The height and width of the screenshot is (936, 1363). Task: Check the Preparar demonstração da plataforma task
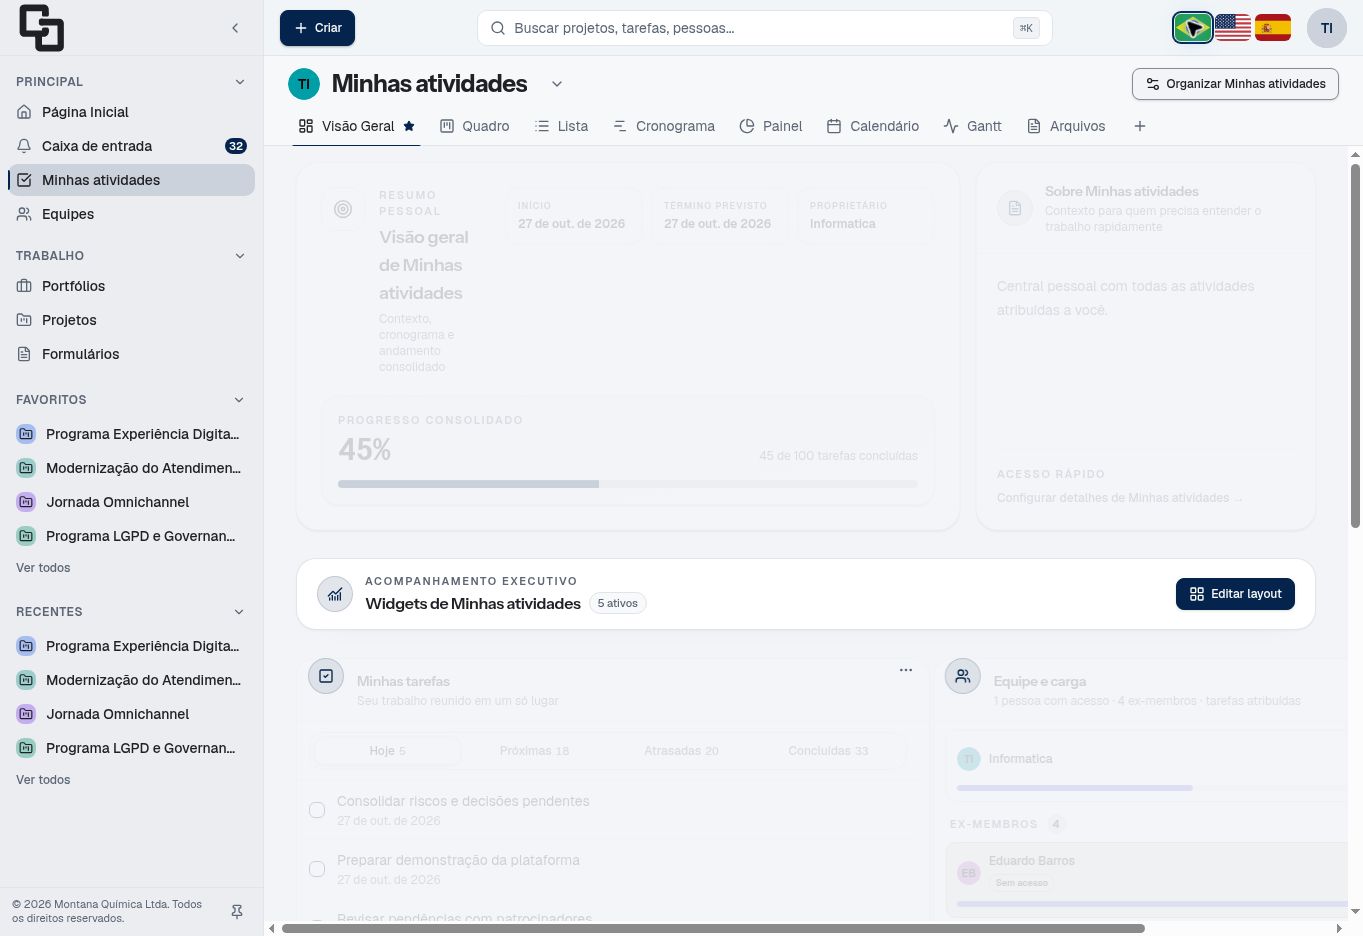point(317,869)
